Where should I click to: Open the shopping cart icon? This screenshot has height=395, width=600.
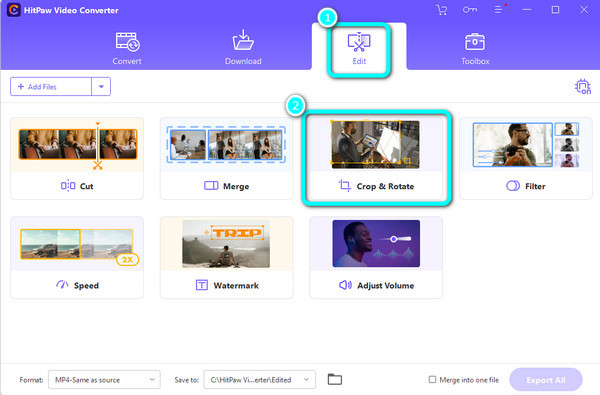click(x=442, y=10)
